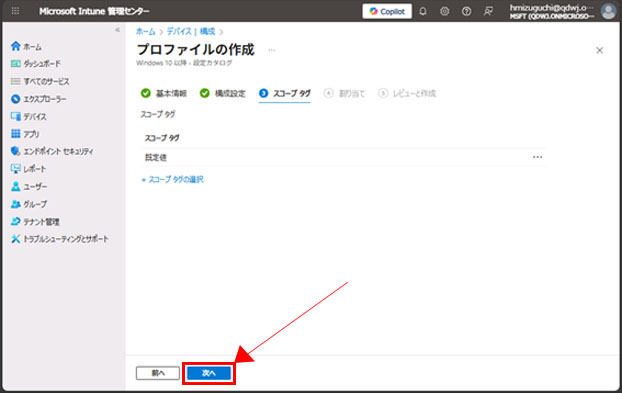The image size is (622, 393).
Task: Click 前へ button
Action: click(x=158, y=373)
